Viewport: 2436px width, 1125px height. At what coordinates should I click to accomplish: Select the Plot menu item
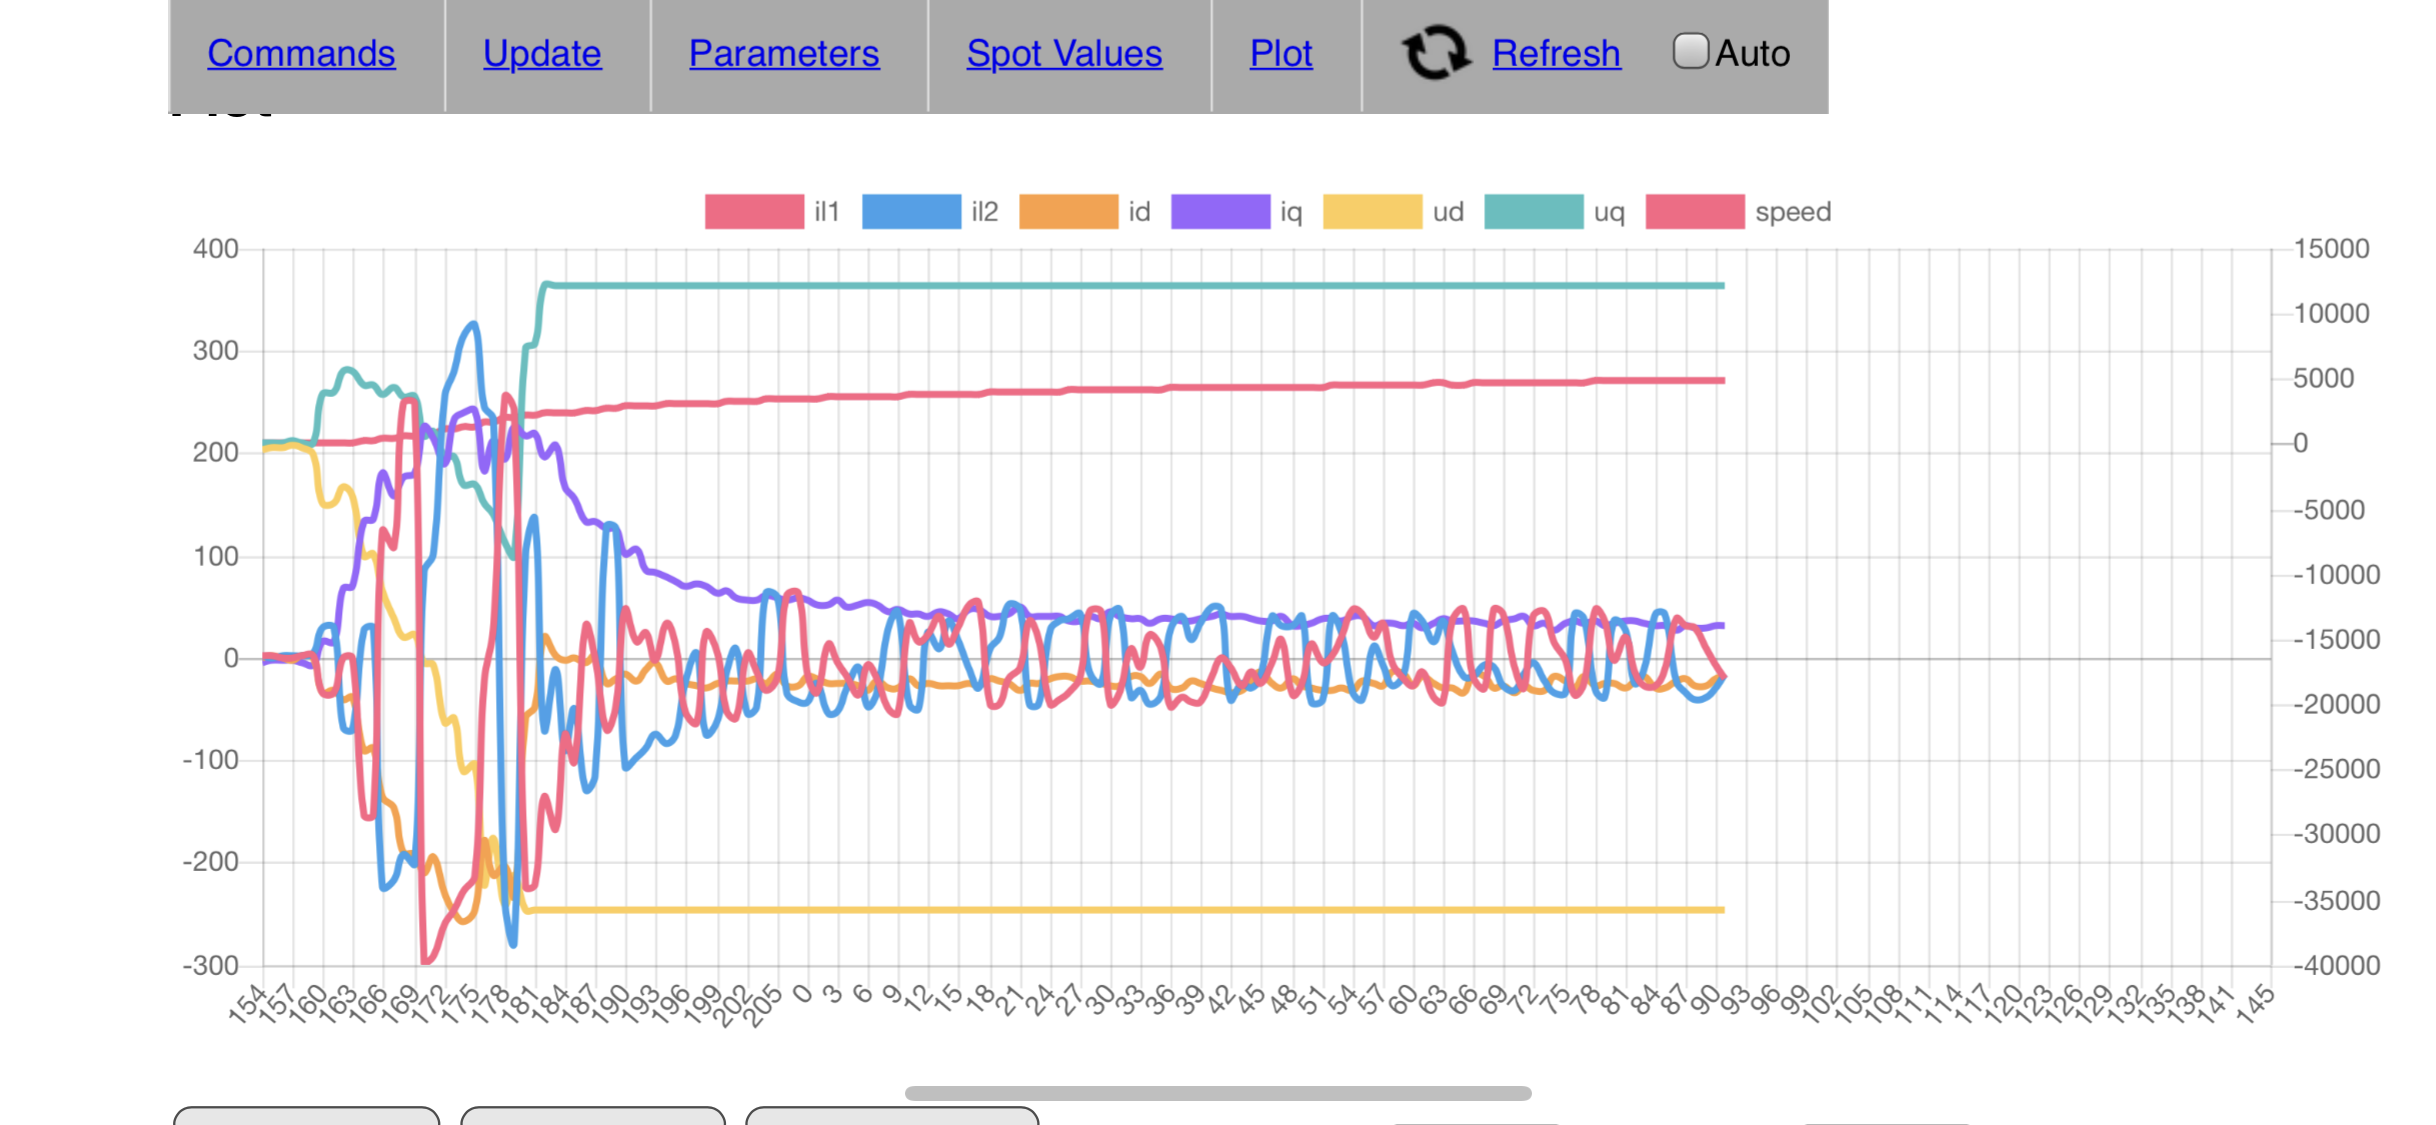click(x=1280, y=53)
